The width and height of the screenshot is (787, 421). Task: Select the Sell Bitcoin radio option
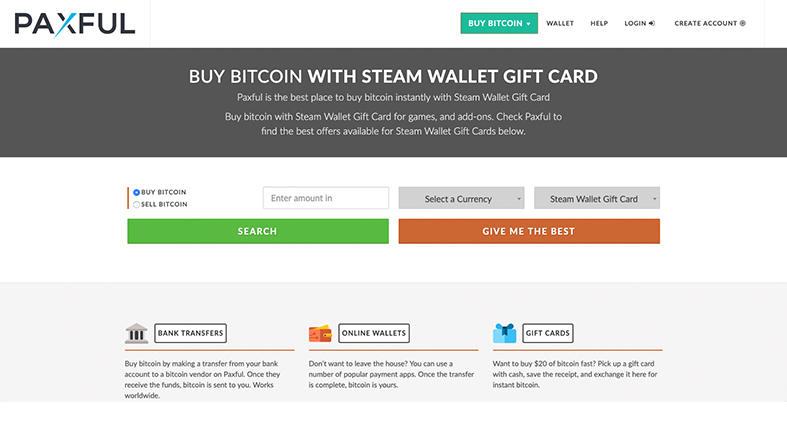tap(137, 204)
